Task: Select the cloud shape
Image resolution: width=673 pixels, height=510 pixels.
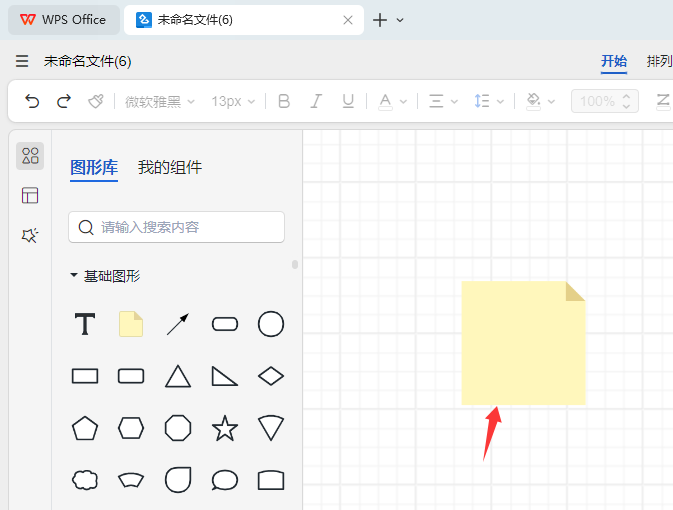Action: coord(85,480)
